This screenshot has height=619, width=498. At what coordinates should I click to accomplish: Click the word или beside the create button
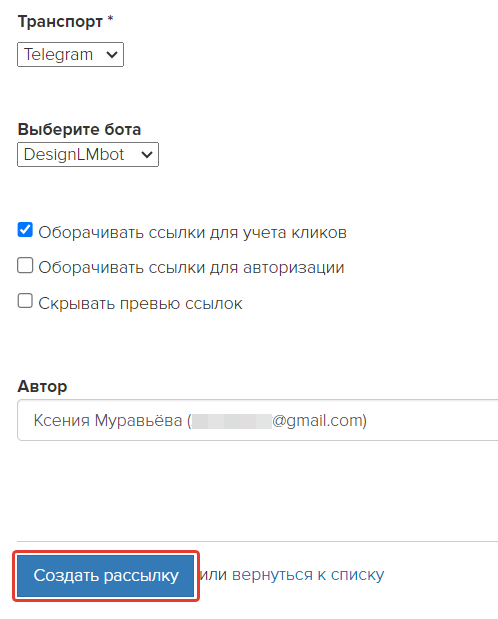(213, 575)
